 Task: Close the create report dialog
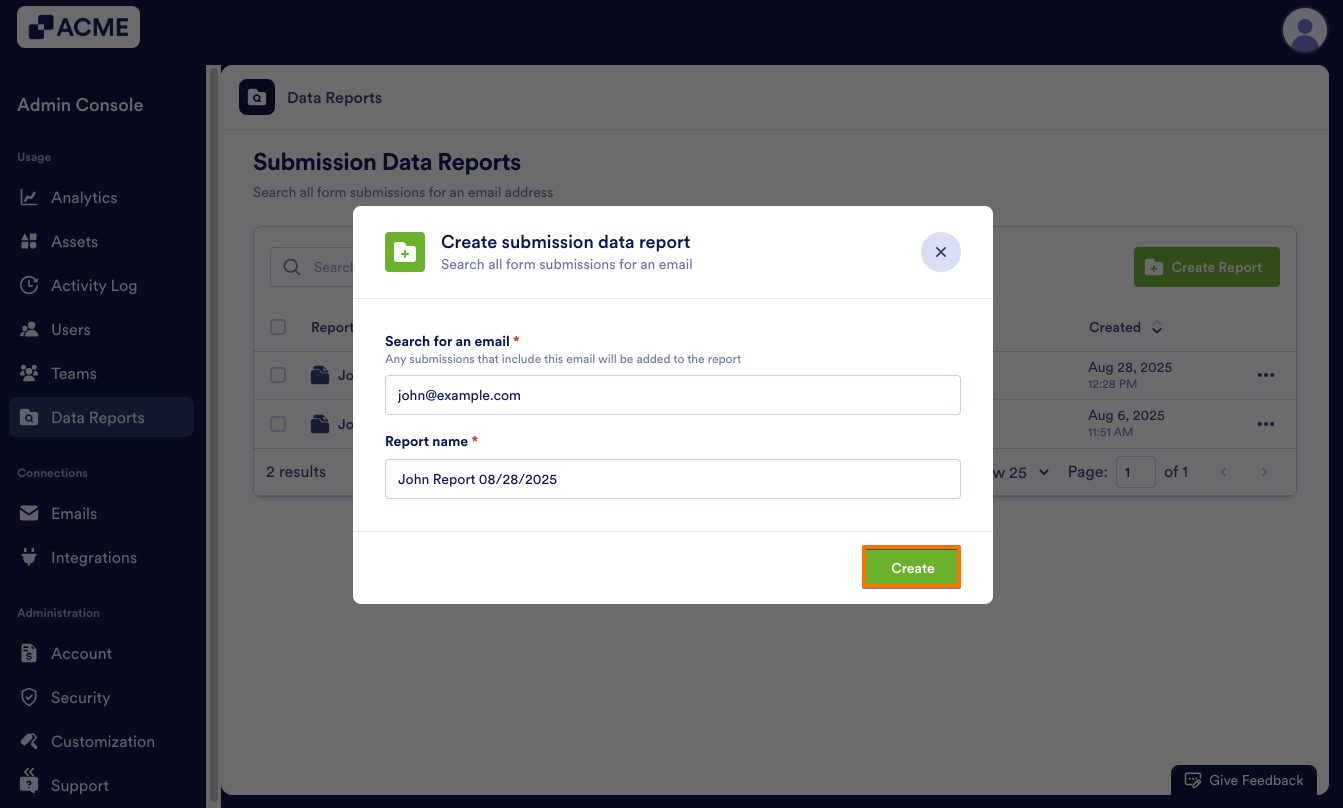(940, 253)
